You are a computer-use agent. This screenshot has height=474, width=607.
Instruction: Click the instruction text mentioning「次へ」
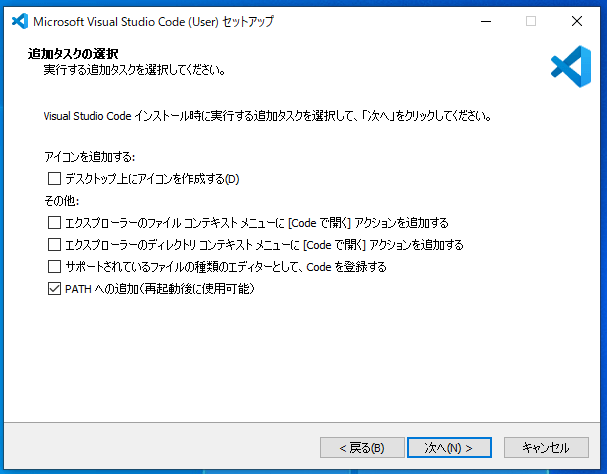coord(270,116)
